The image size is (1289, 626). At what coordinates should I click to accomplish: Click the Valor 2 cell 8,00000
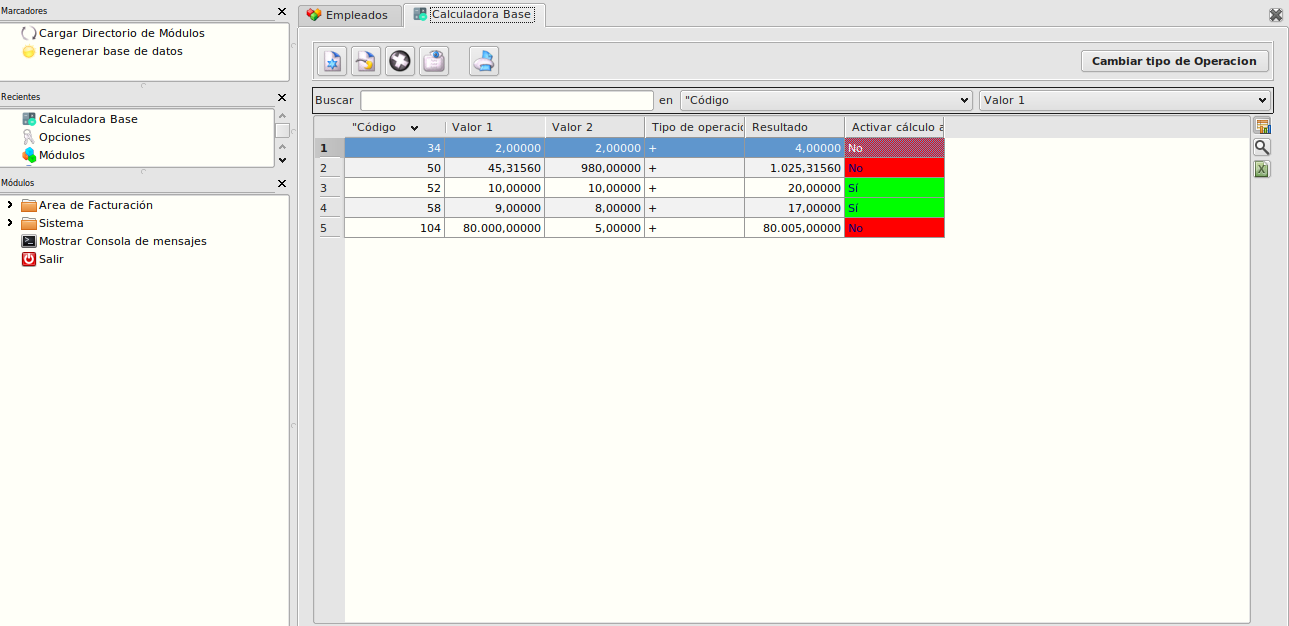tap(595, 208)
